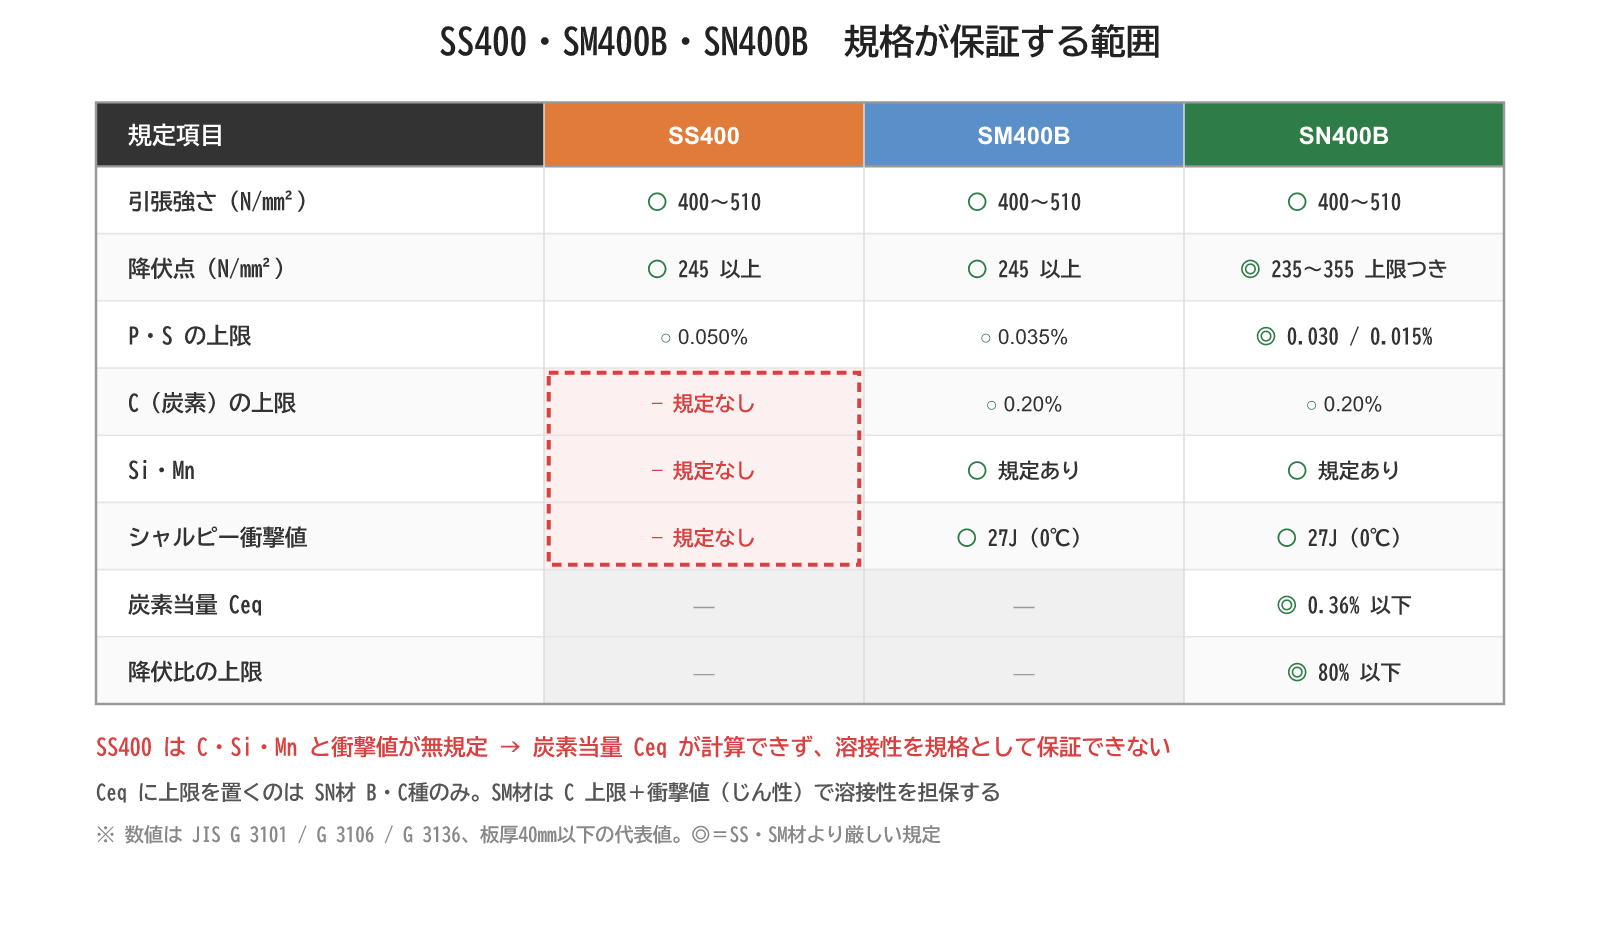The height and width of the screenshot is (928, 1600).
Task: Click the footnote citing JIS G 3101
Action: coord(518,834)
